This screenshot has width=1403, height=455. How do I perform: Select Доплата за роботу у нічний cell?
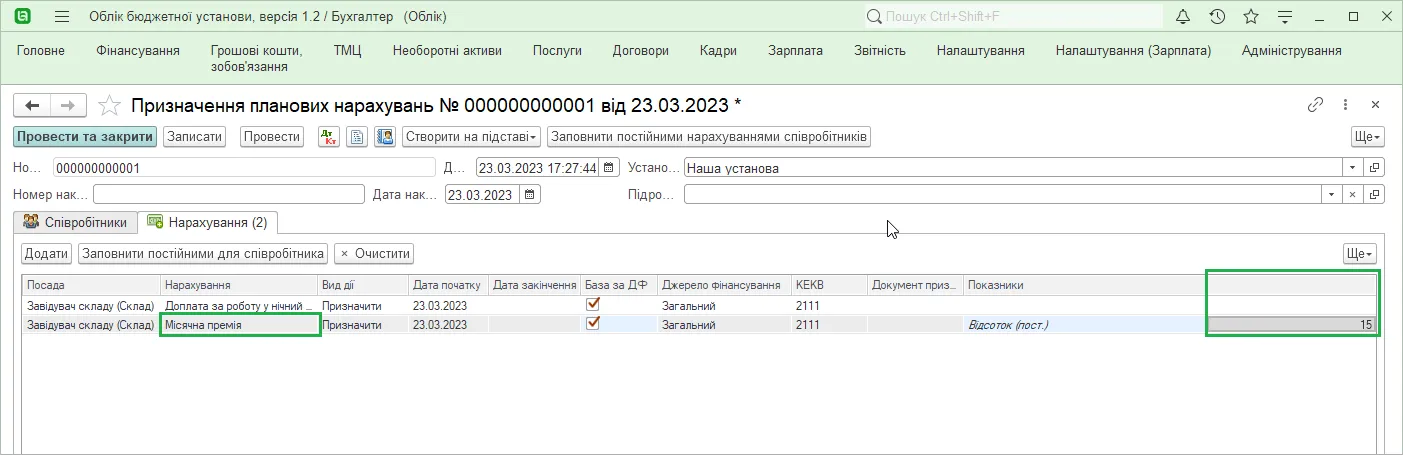pos(239,305)
